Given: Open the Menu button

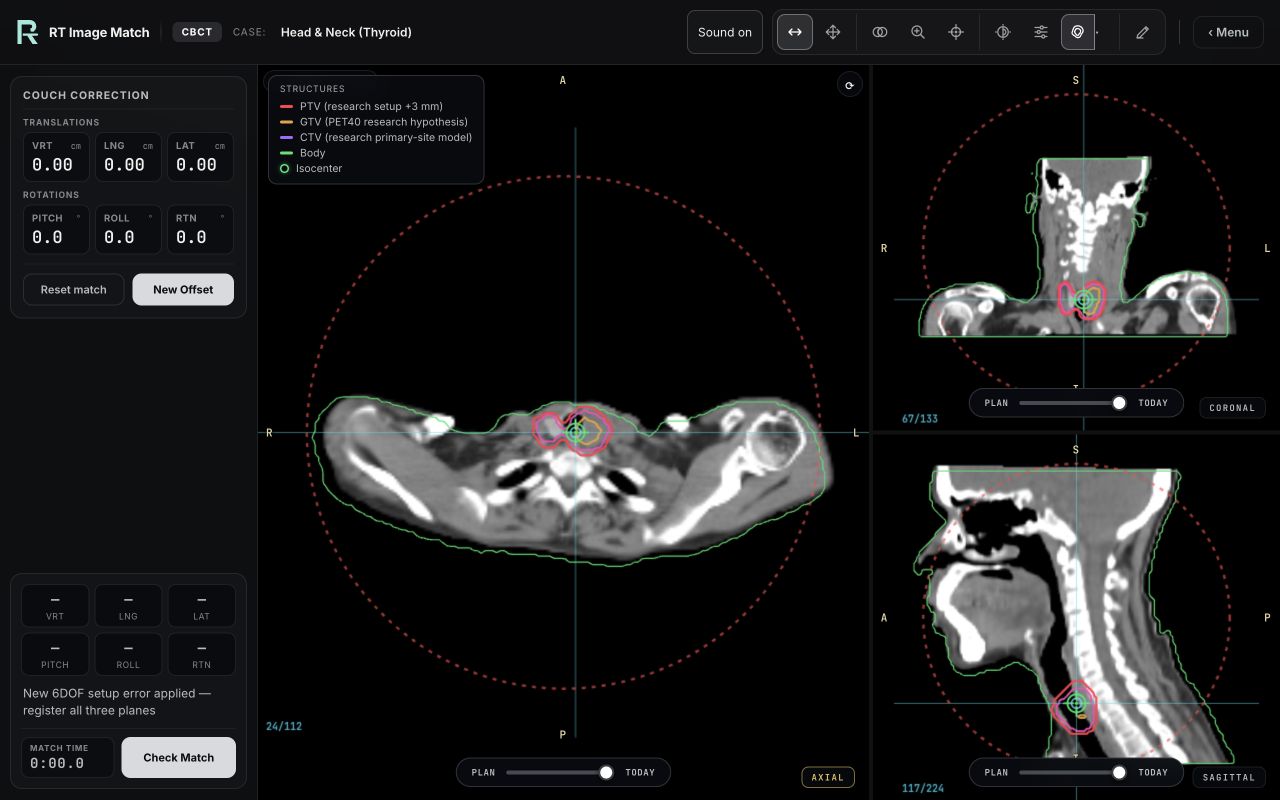Looking at the screenshot, I should coord(1228,32).
